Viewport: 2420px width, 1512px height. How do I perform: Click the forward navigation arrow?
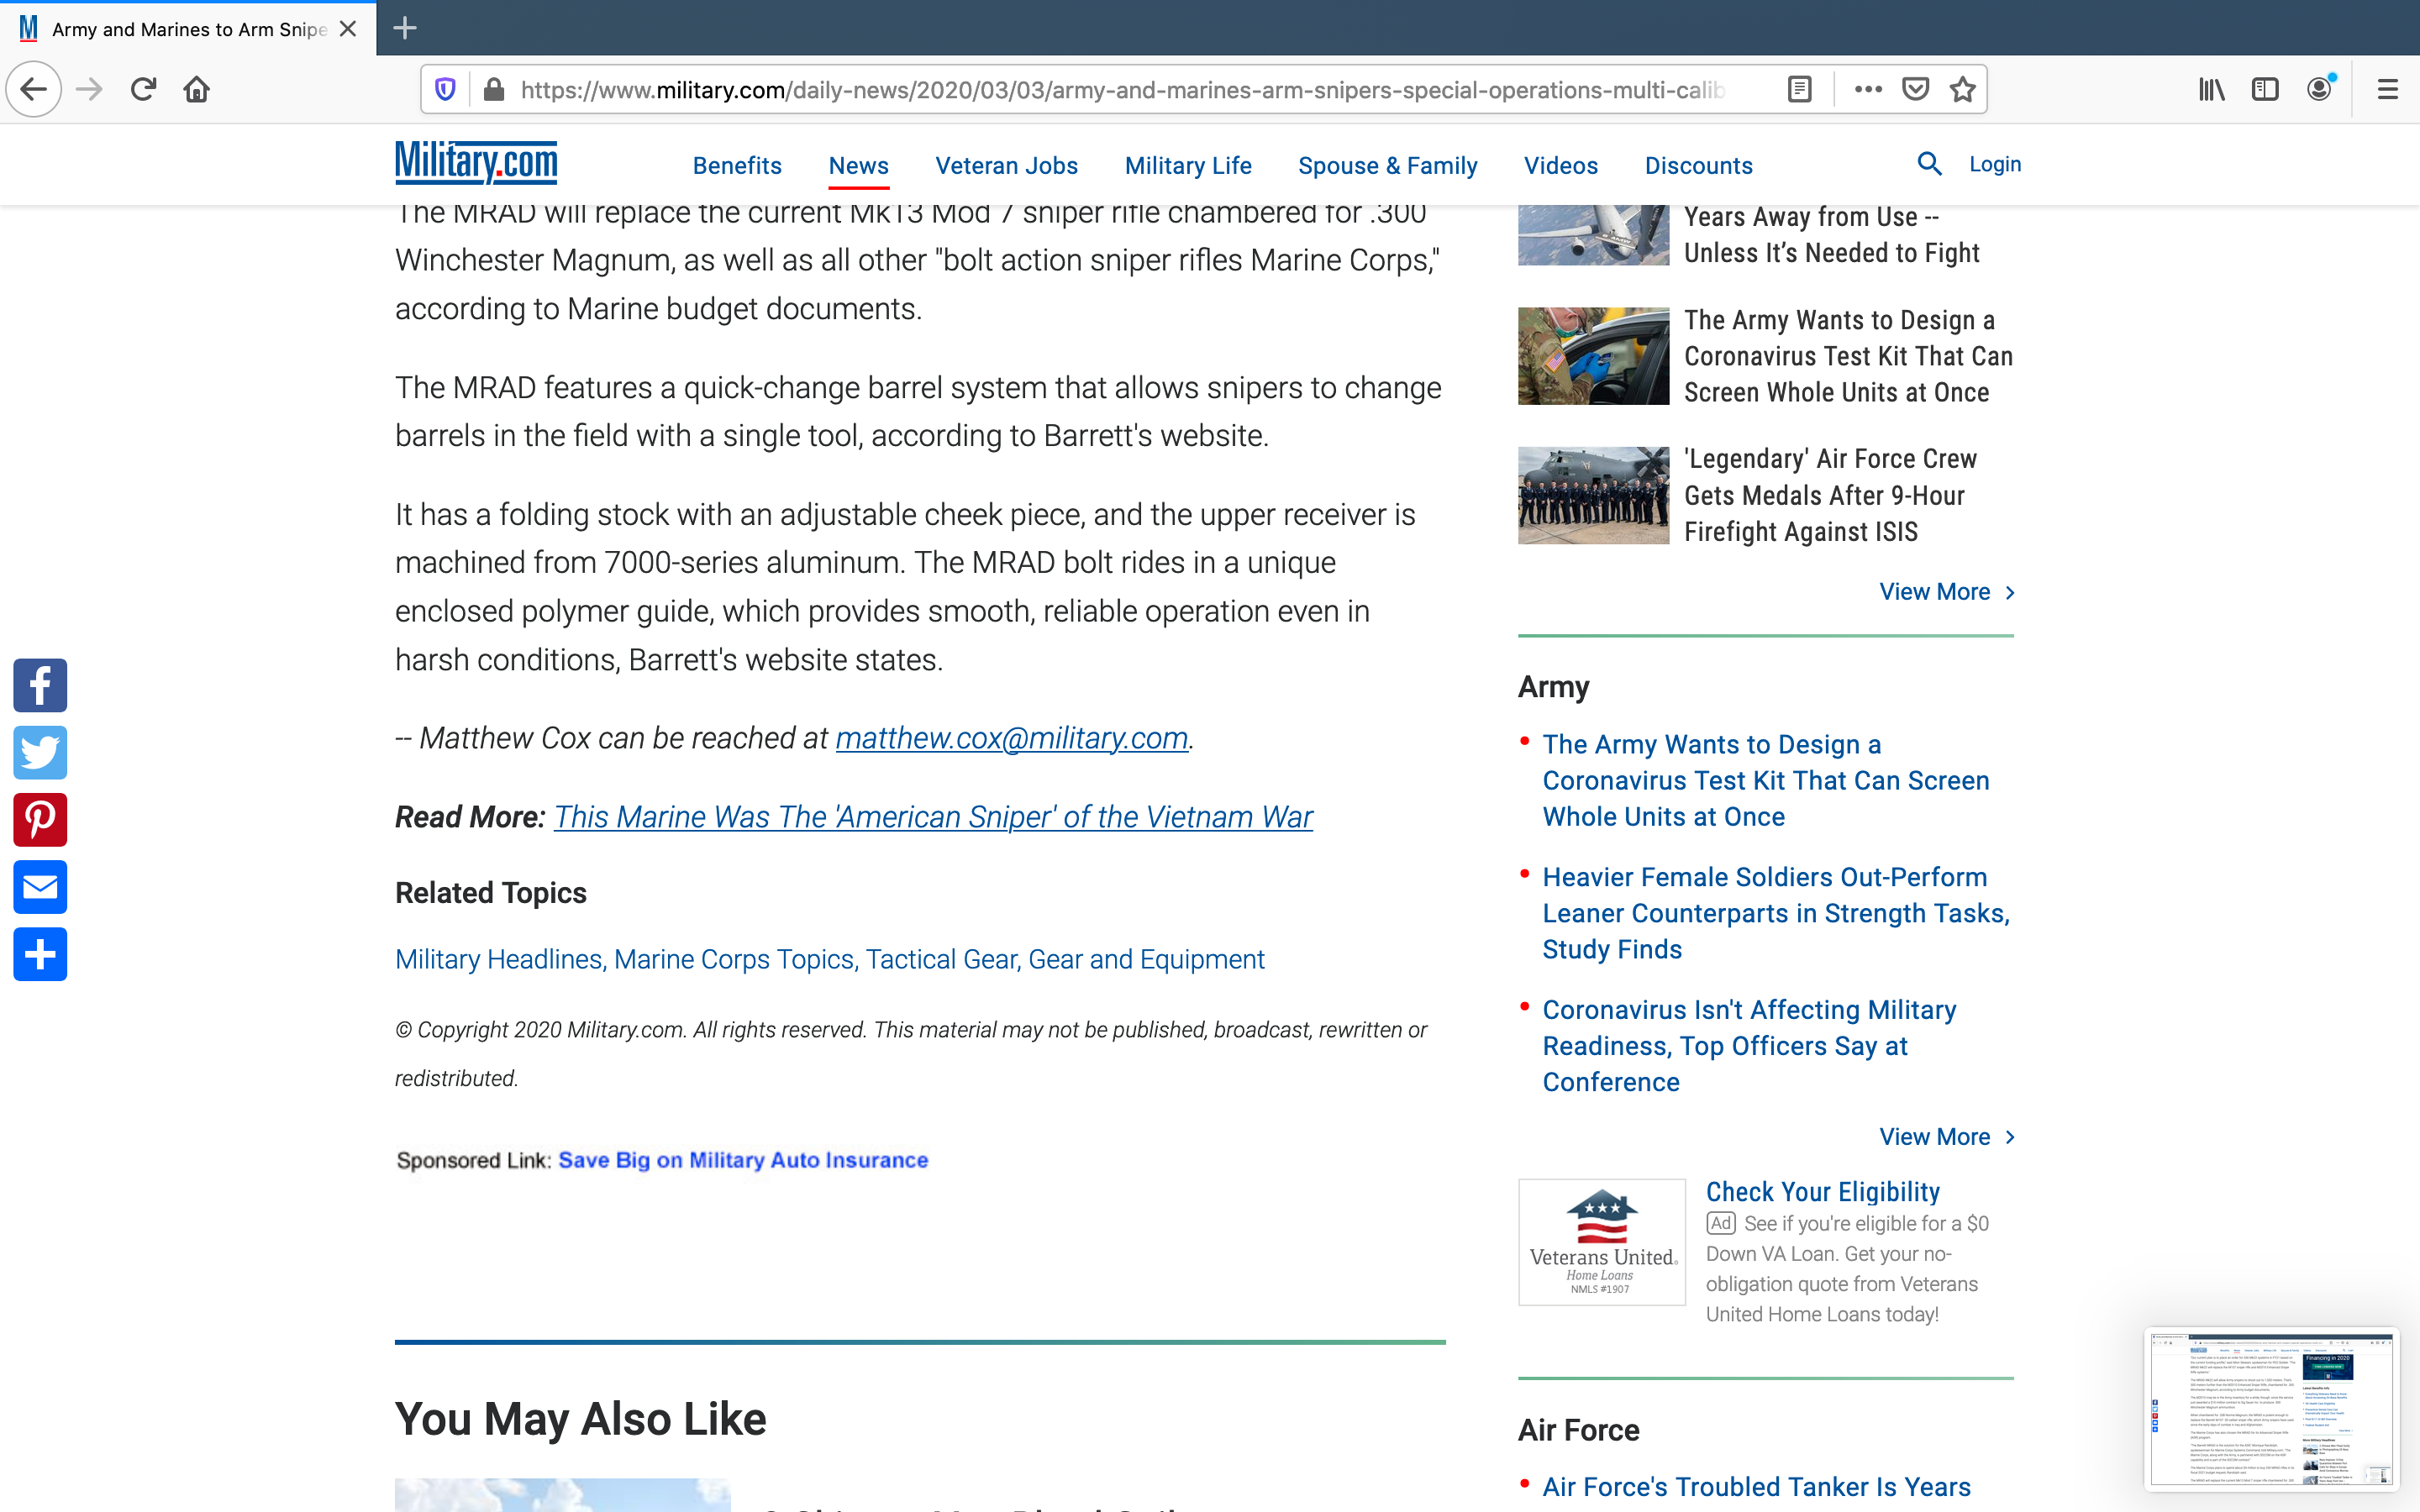click(89, 90)
